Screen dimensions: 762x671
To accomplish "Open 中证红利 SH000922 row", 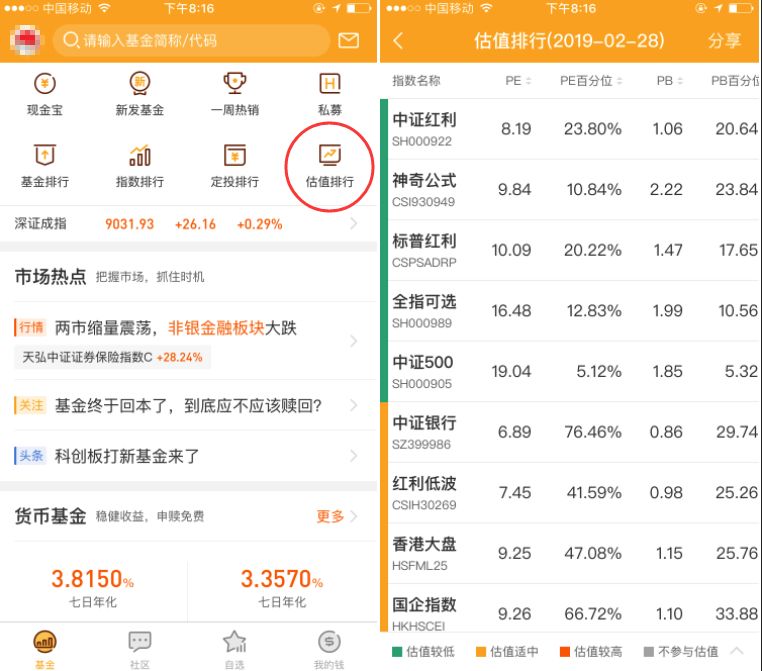I will click(x=571, y=129).
